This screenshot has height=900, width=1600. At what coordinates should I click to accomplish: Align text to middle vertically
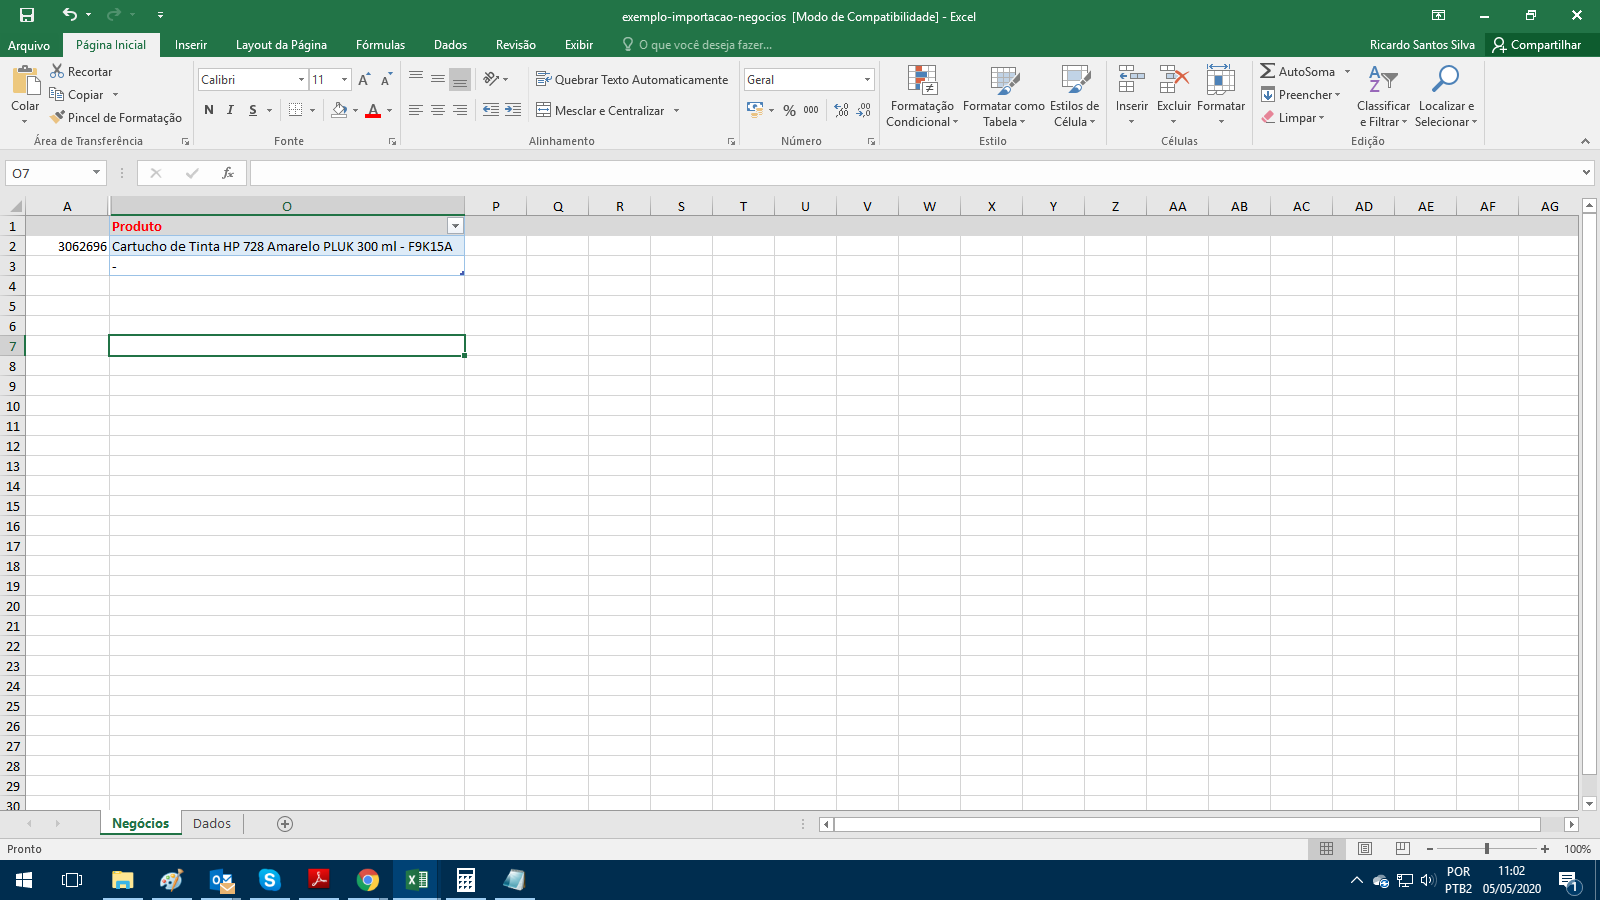coord(438,79)
